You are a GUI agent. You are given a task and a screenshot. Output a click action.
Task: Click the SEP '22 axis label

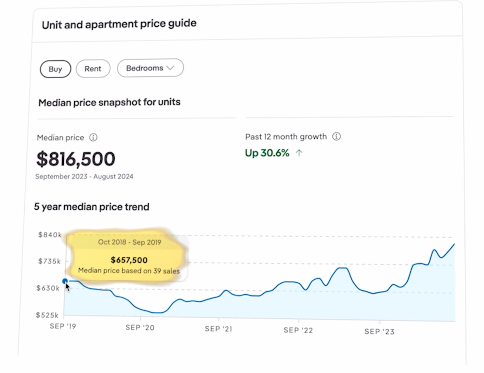[298, 330]
